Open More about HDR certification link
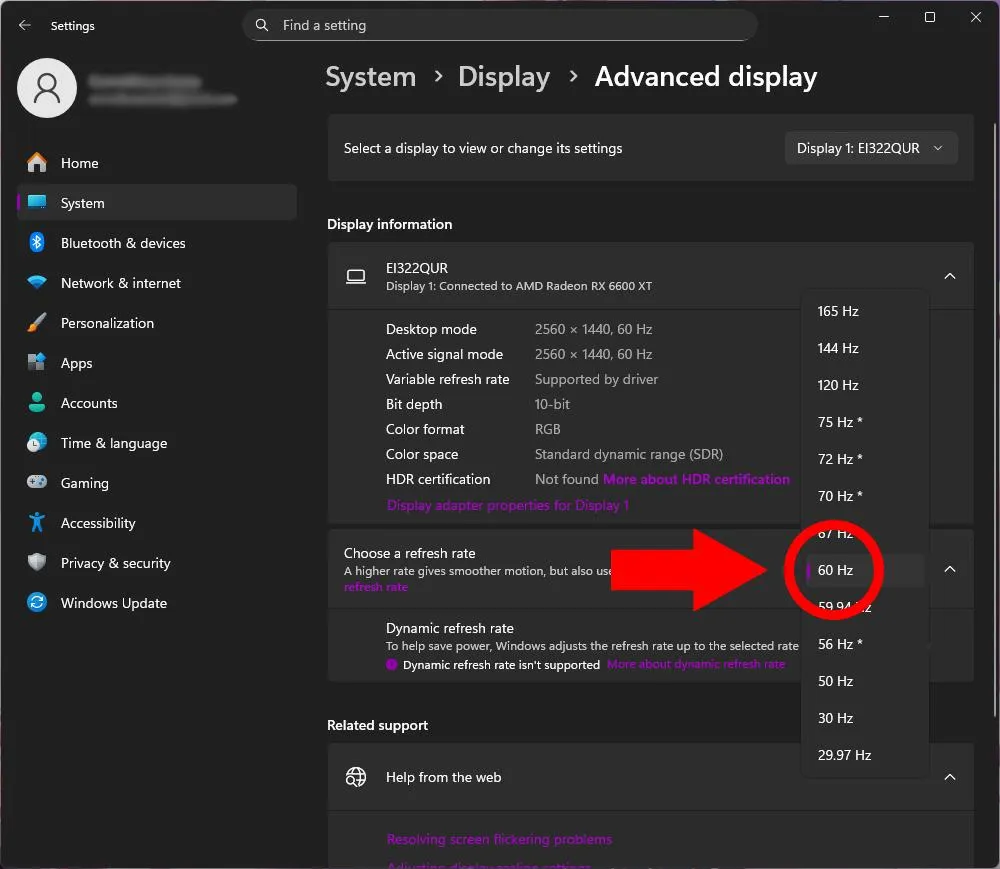 (x=696, y=479)
